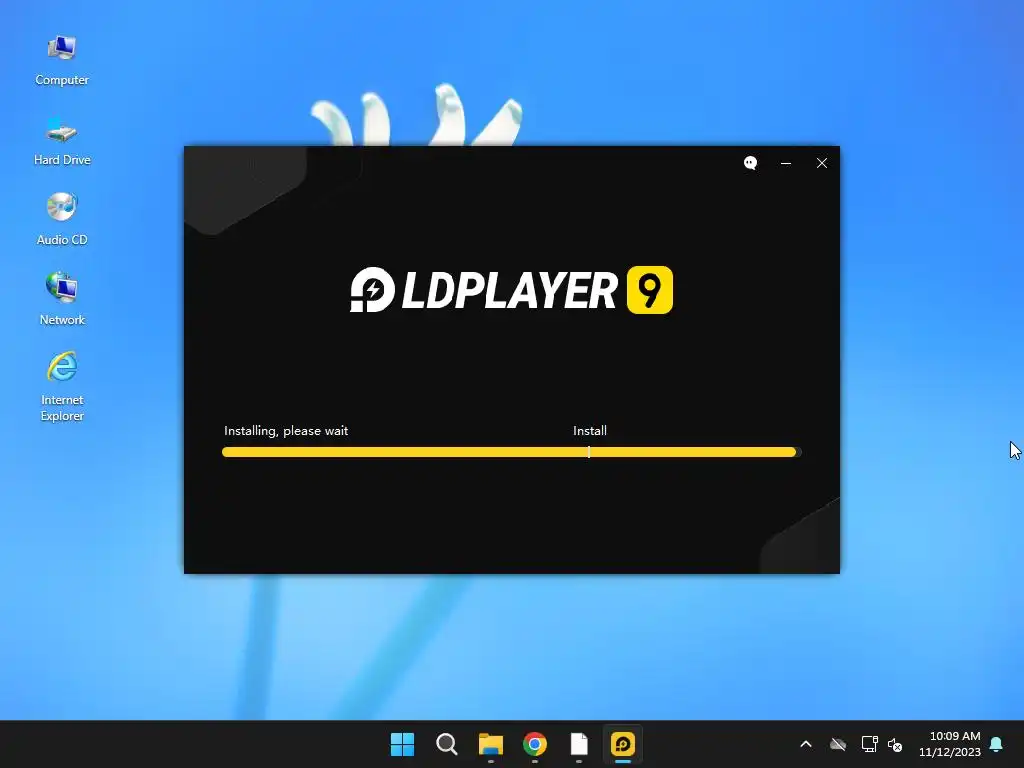Select the Hard Drive desktop icon
Image resolution: width=1024 pixels, height=768 pixels.
point(62,140)
